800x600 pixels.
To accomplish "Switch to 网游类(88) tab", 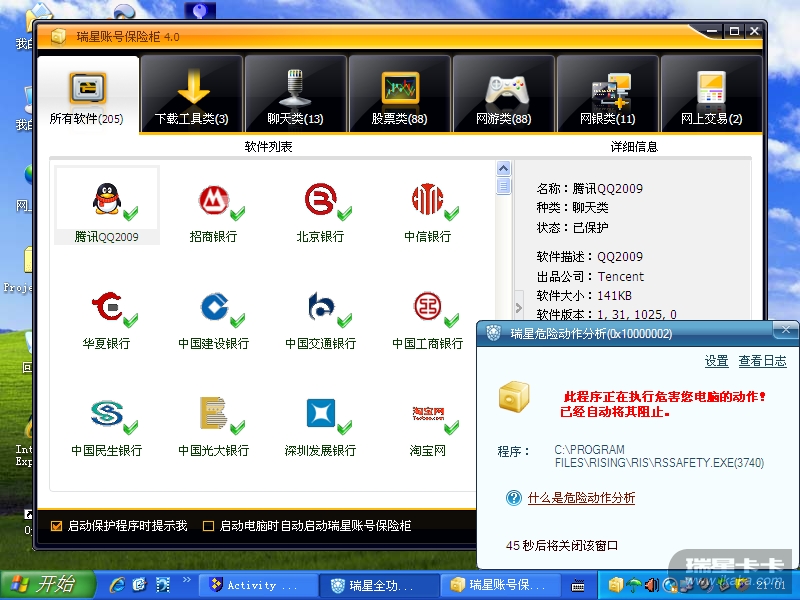I will click(504, 94).
